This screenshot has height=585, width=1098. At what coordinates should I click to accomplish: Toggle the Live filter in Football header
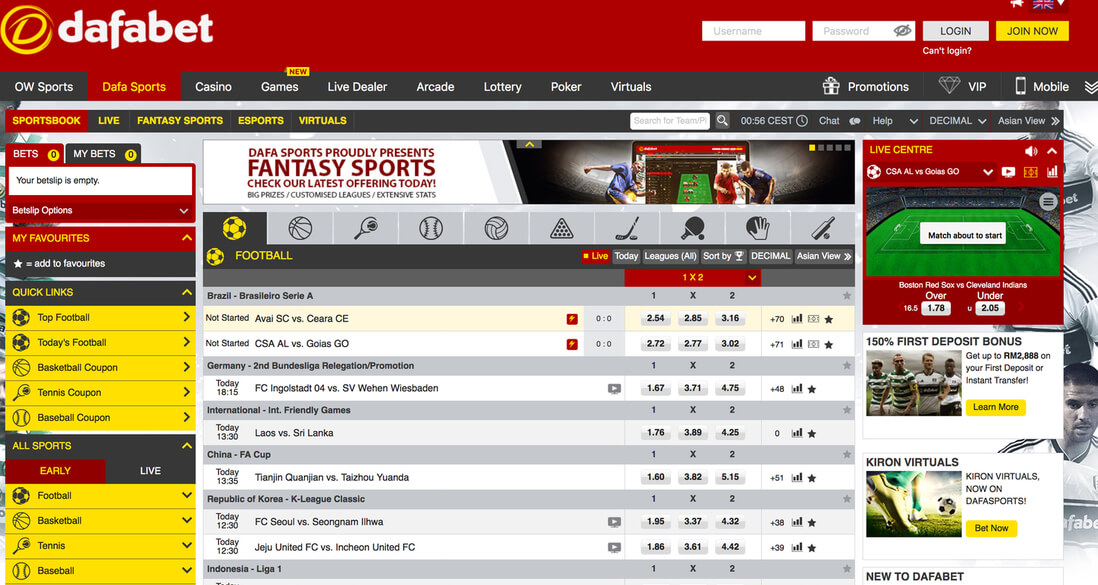pyautogui.click(x=595, y=256)
